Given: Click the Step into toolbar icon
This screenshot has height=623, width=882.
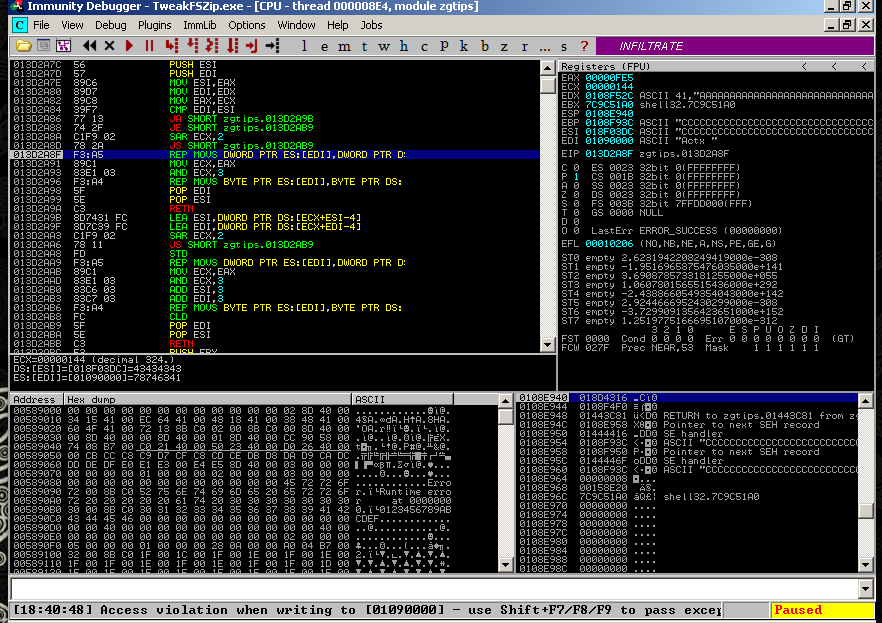Looking at the screenshot, I should coord(172,46).
